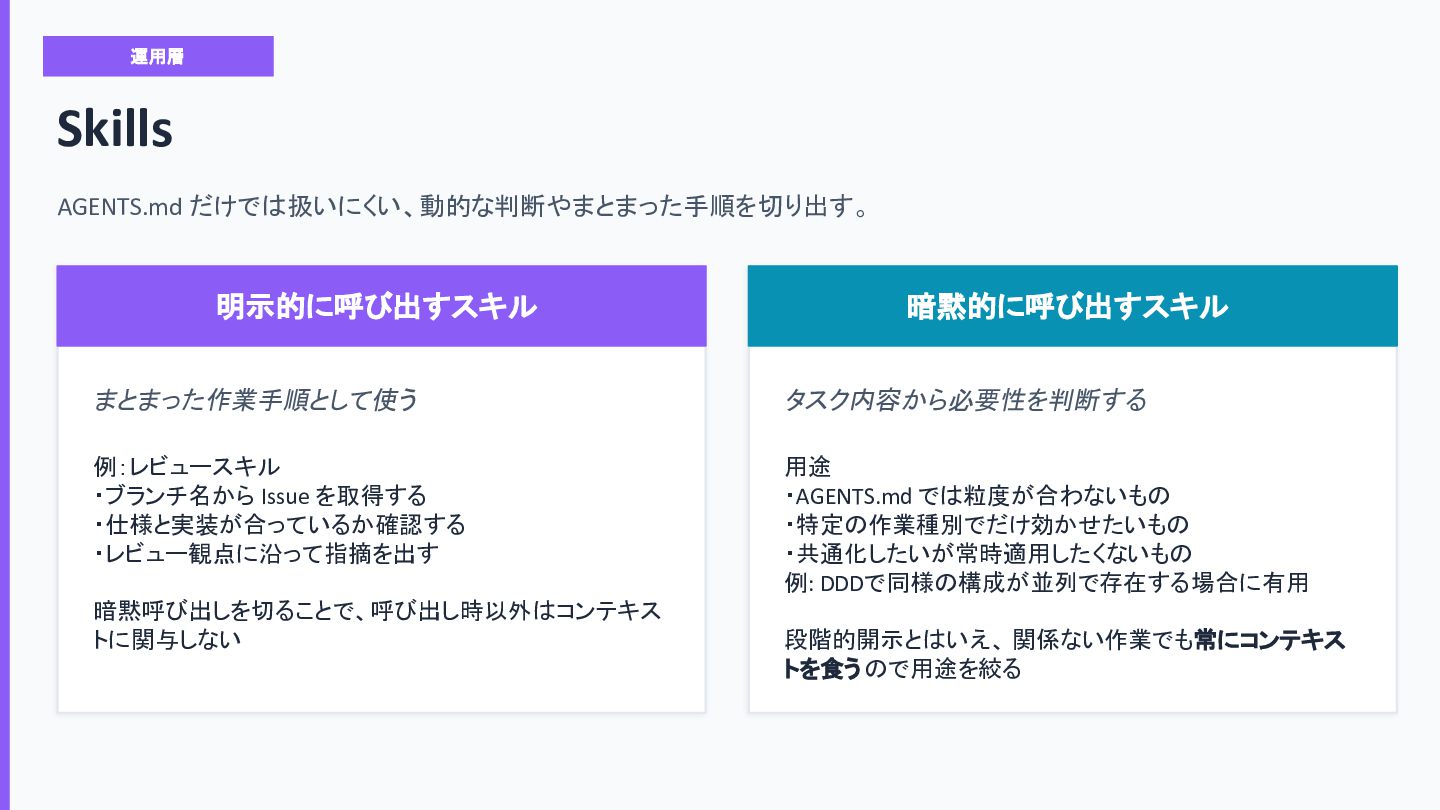Click bullet ブランチ名から Issue を取得する
Screen dimensions: 1440x810
click(x=261, y=495)
